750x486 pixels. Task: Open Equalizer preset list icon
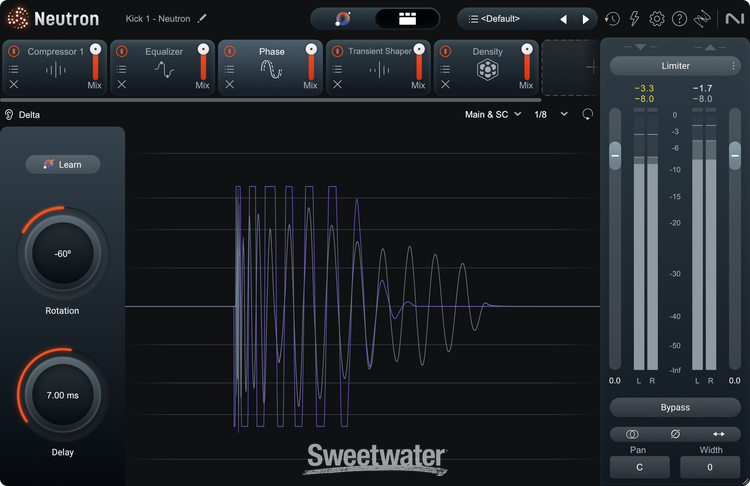pyautogui.click(x=122, y=69)
